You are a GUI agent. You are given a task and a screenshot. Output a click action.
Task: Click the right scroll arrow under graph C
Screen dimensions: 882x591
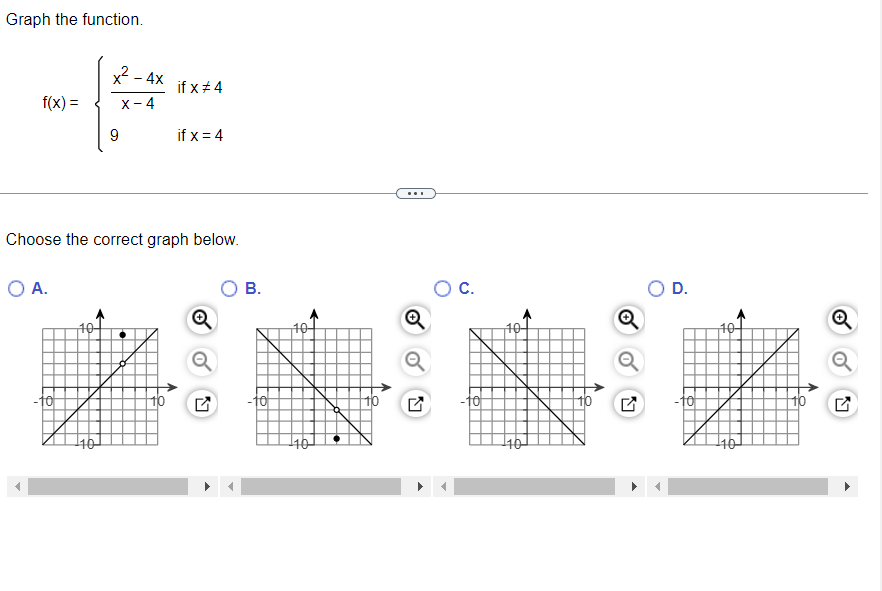tap(635, 486)
